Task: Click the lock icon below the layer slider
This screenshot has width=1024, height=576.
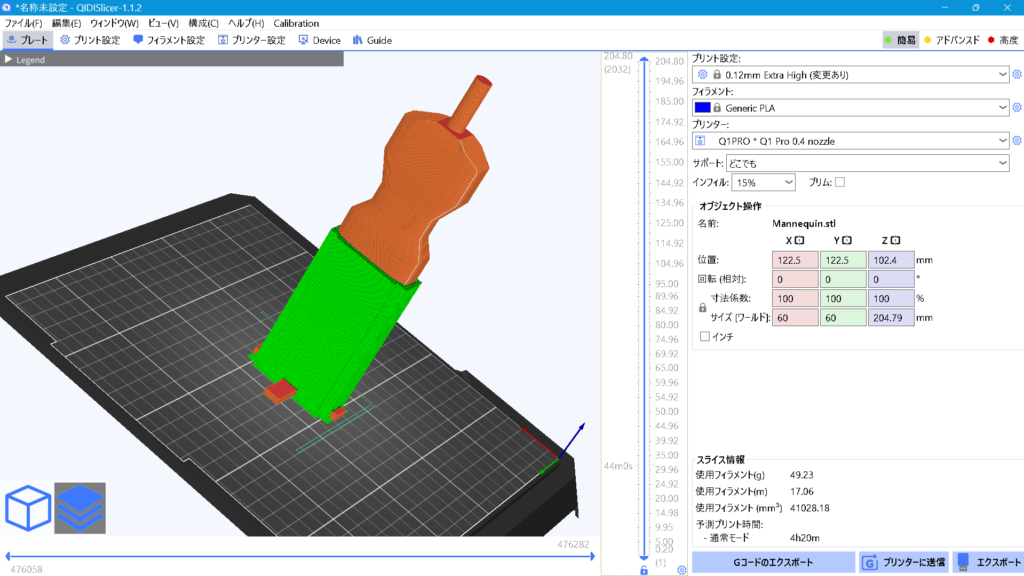Action: pos(644,570)
